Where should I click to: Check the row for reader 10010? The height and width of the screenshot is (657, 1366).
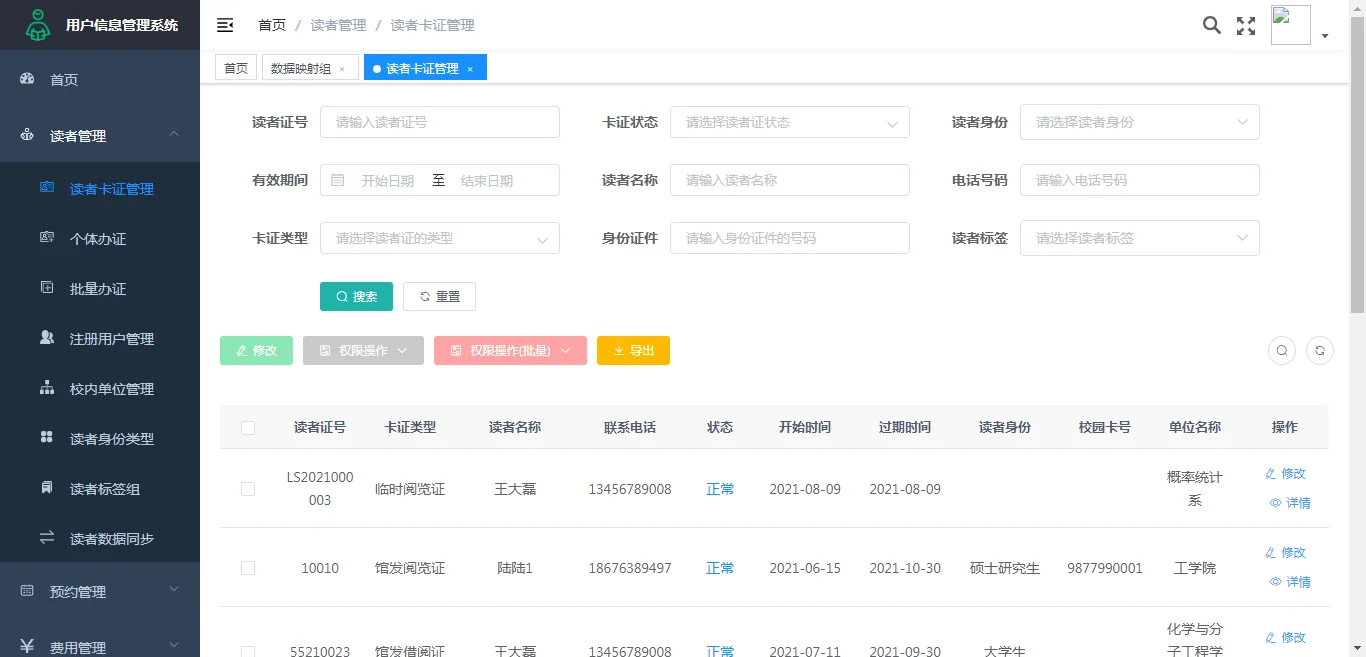[248, 568]
